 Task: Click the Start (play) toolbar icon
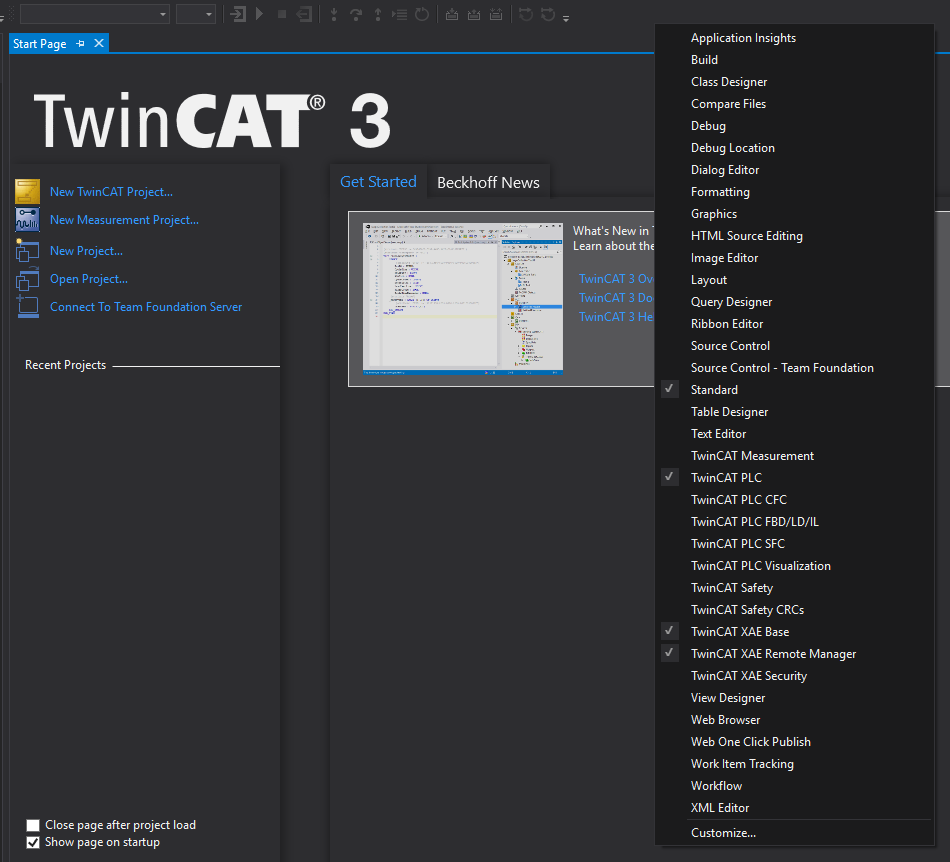(260, 13)
